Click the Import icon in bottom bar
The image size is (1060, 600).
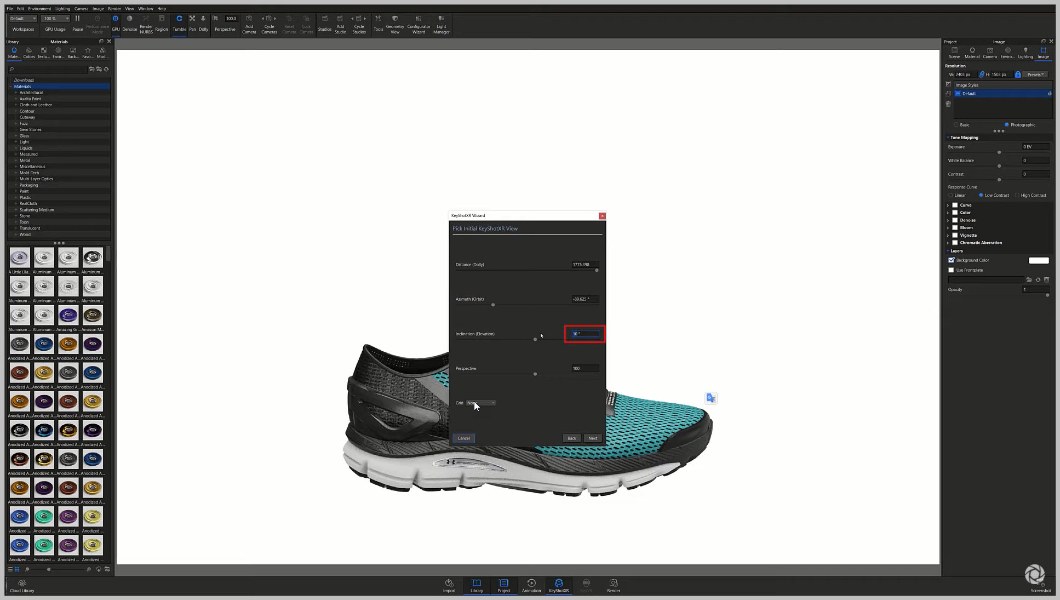pyautogui.click(x=449, y=583)
